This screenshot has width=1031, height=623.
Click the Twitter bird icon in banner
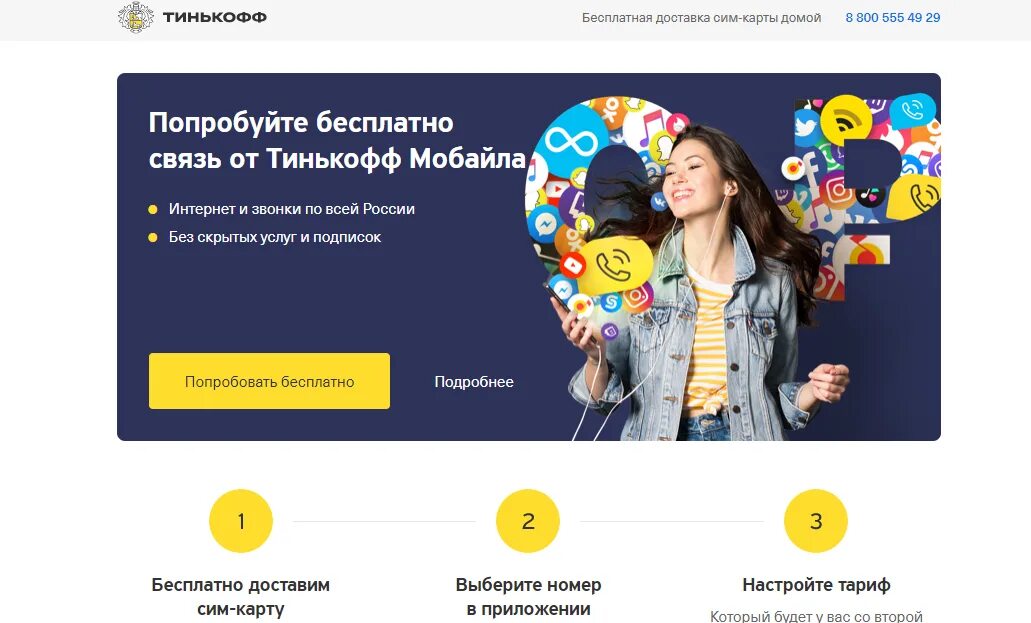(806, 126)
